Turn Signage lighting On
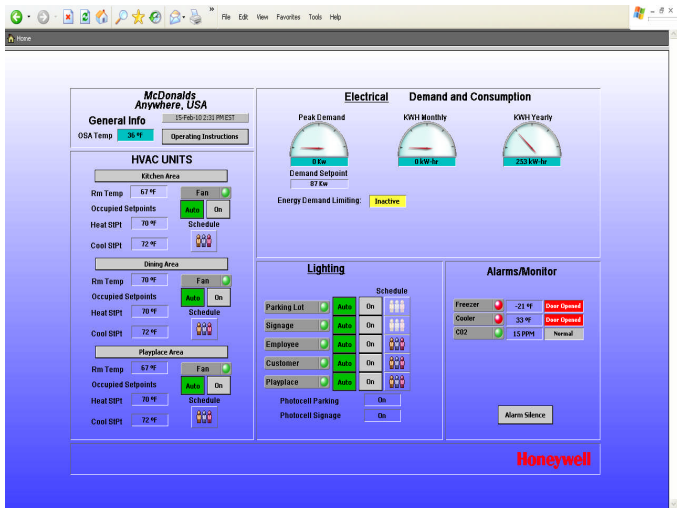Viewport: 677px width, 512px height. (370, 325)
